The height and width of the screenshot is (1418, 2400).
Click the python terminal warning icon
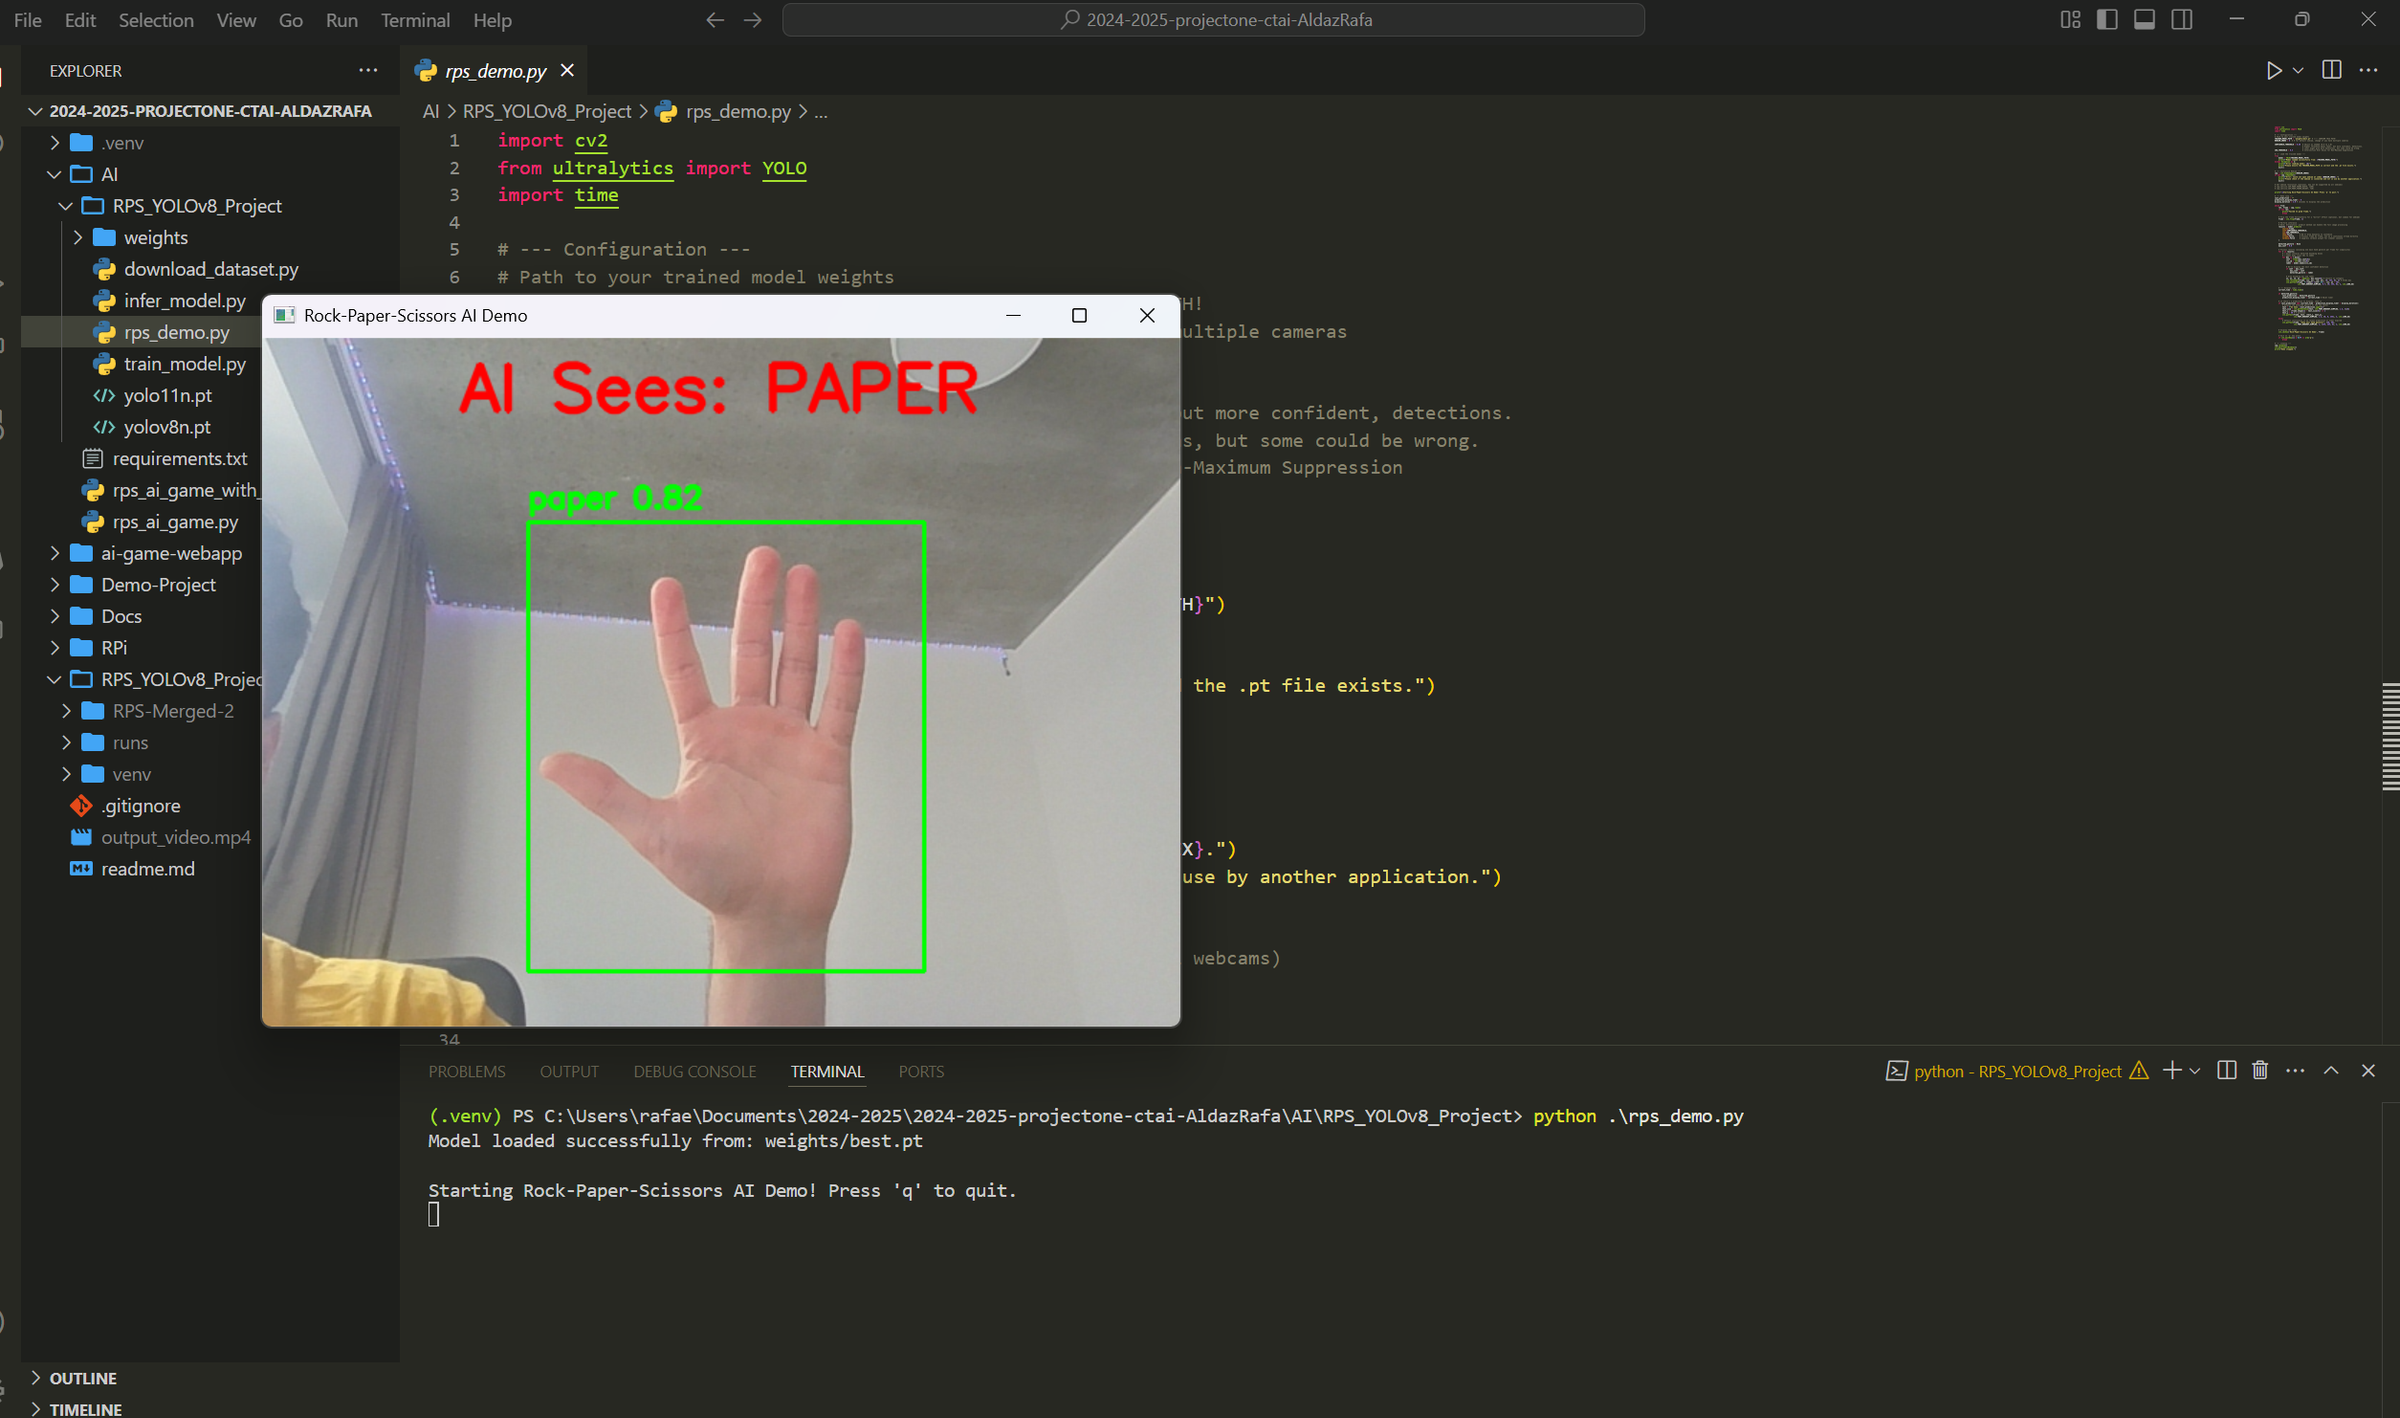pos(2139,1070)
